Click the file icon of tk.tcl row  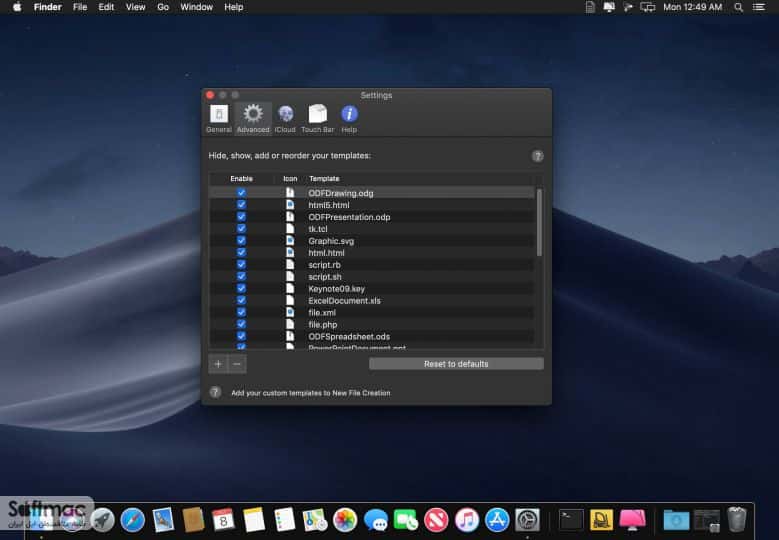click(290, 229)
